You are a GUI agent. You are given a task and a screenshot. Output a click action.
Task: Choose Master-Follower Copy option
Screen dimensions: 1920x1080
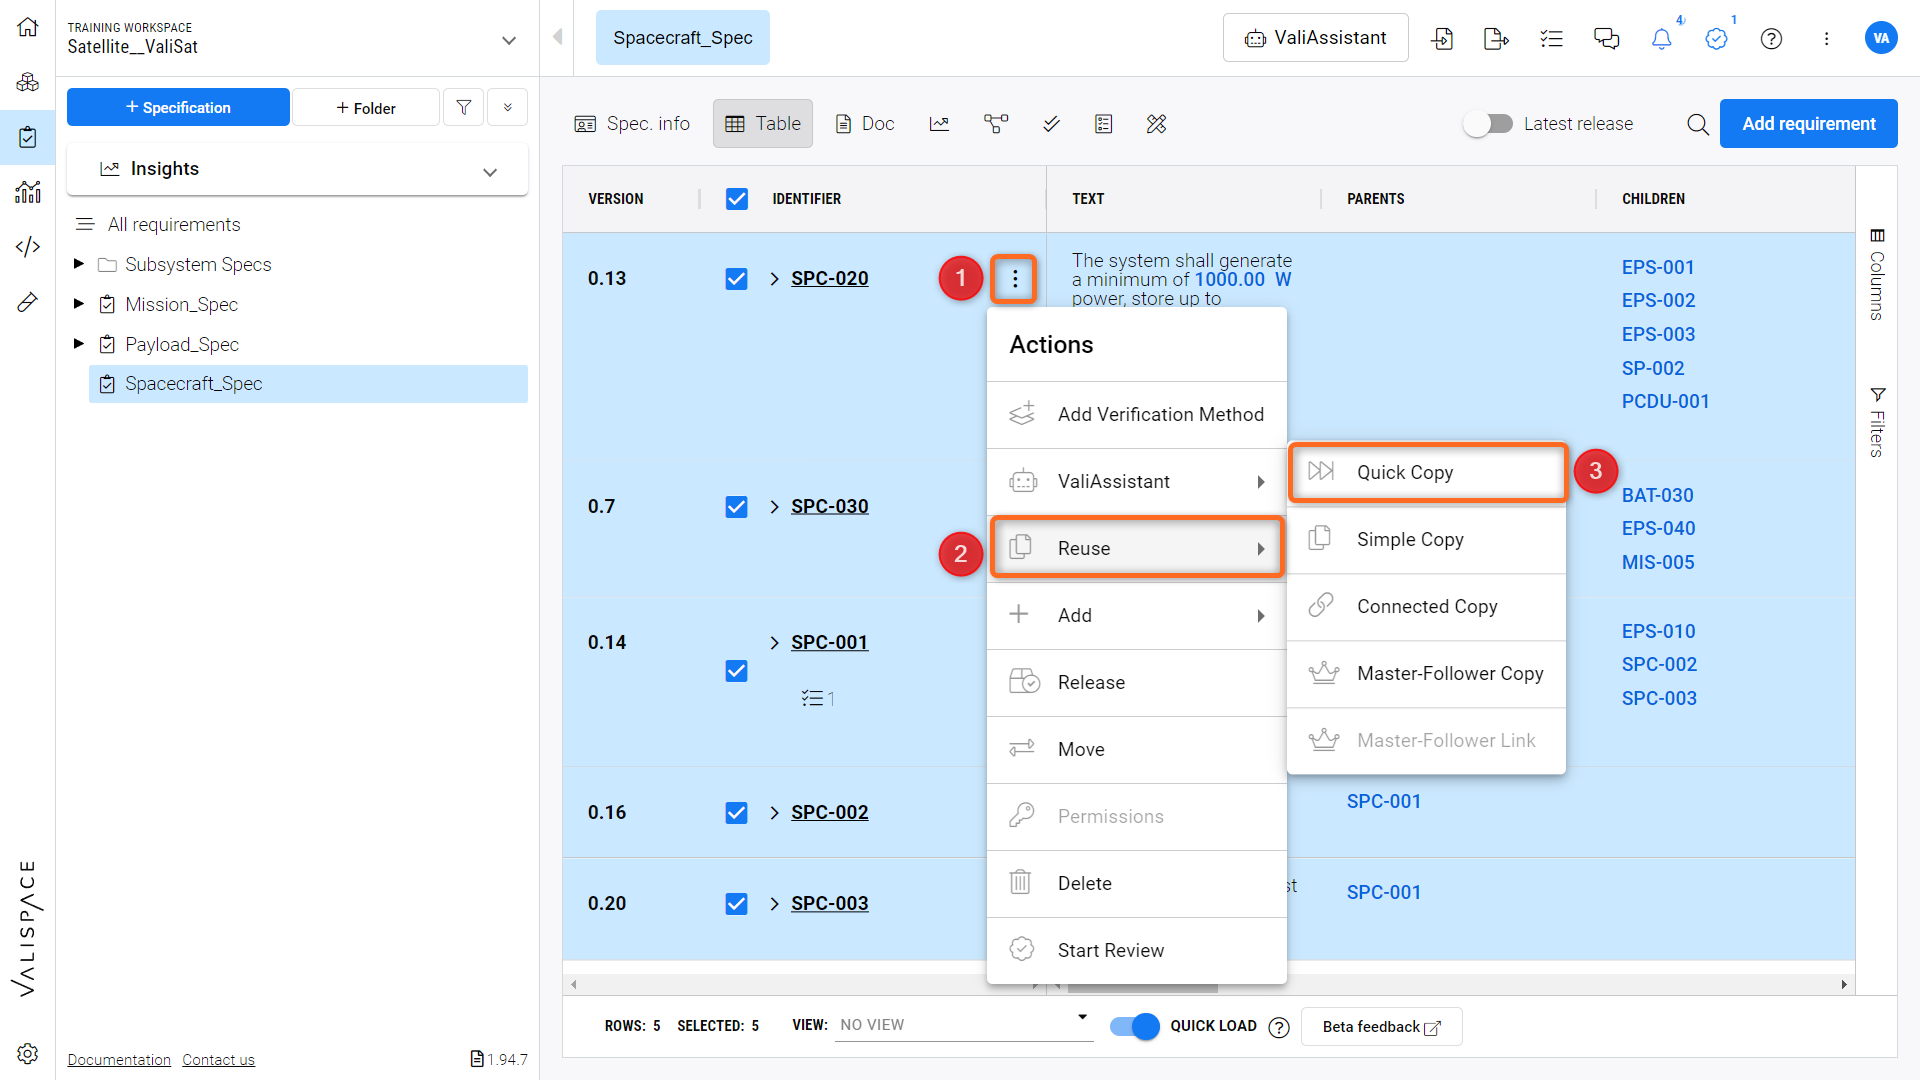pos(1427,673)
